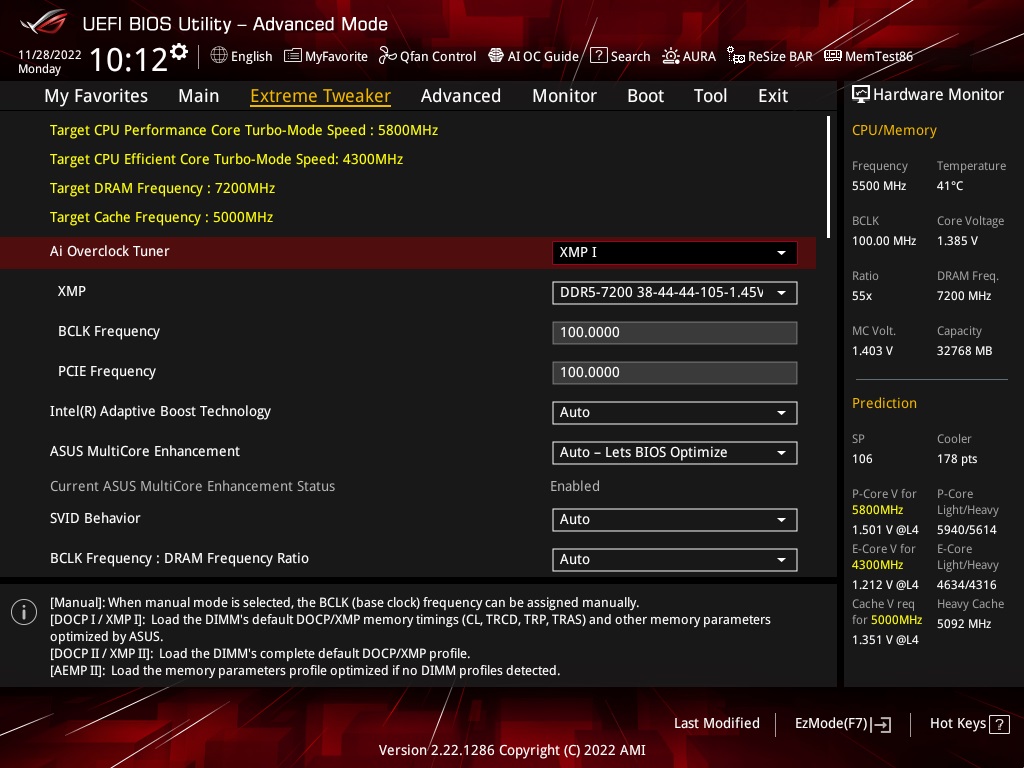Screen dimensions: 1024x768
Task: Go to the Boot menu
Action: tap(645, 95)
